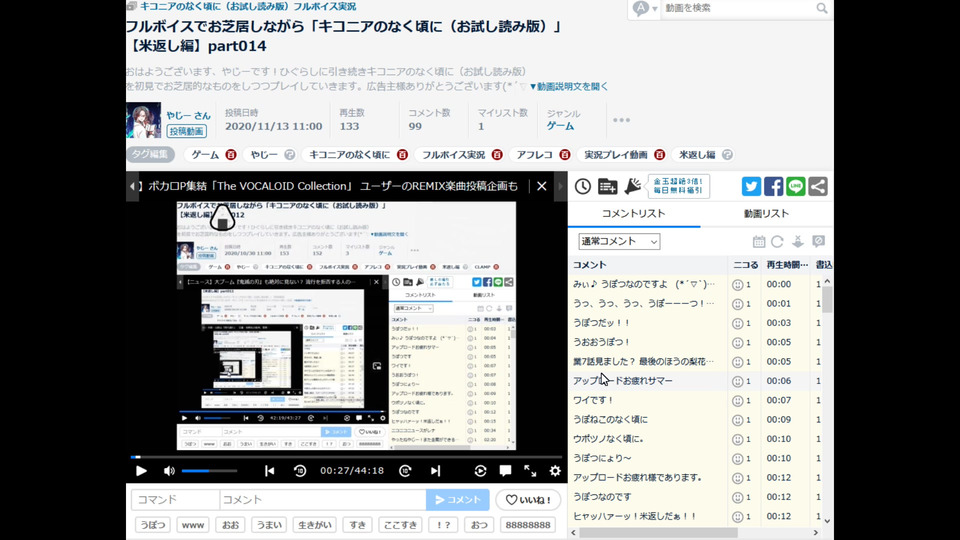
Task: Click the search magnifier icon
Action: coord(822,8)
